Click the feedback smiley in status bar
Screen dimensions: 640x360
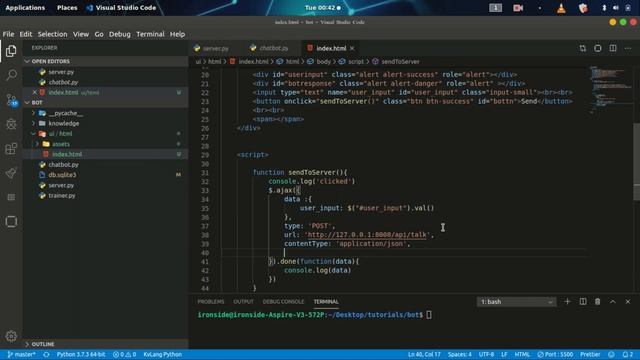[x=611, y=354]
